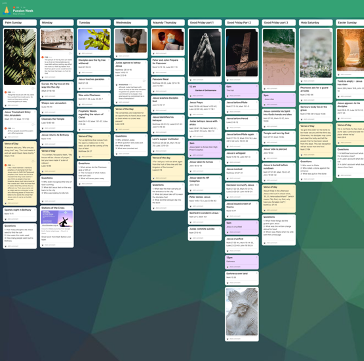
Task: Open the Jesus before Herod card
Action: coord(242,123)
